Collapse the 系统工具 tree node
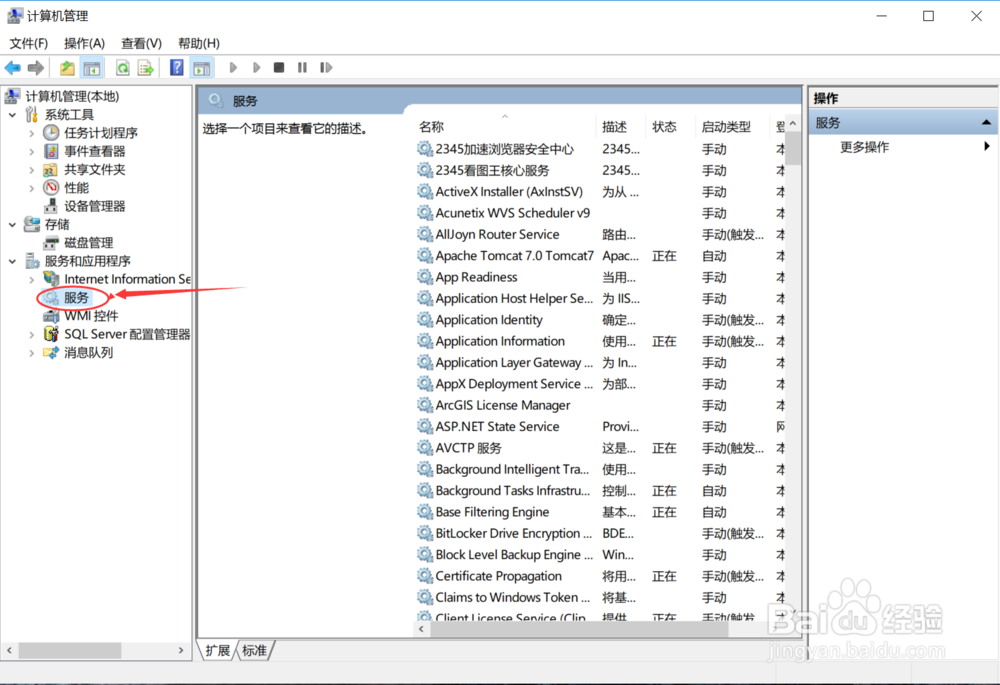The width and height of the screenshot is (1000, 685). tap(10, 114)
